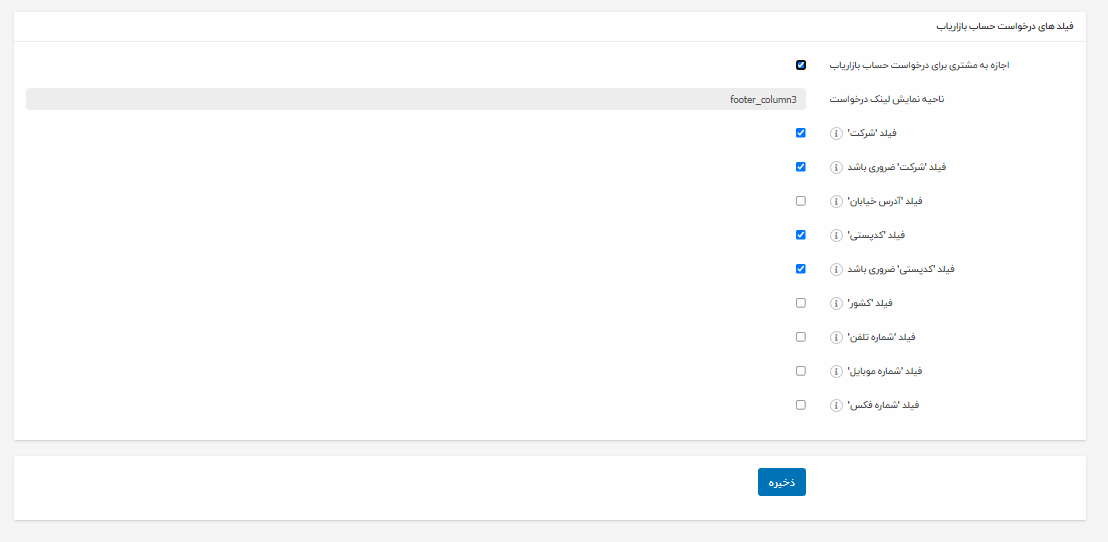Viewport: 1108px width, 542px height.
Task: Show info tooltip icon for 'کدپستی' field
Action: click(x=837, y=235)
